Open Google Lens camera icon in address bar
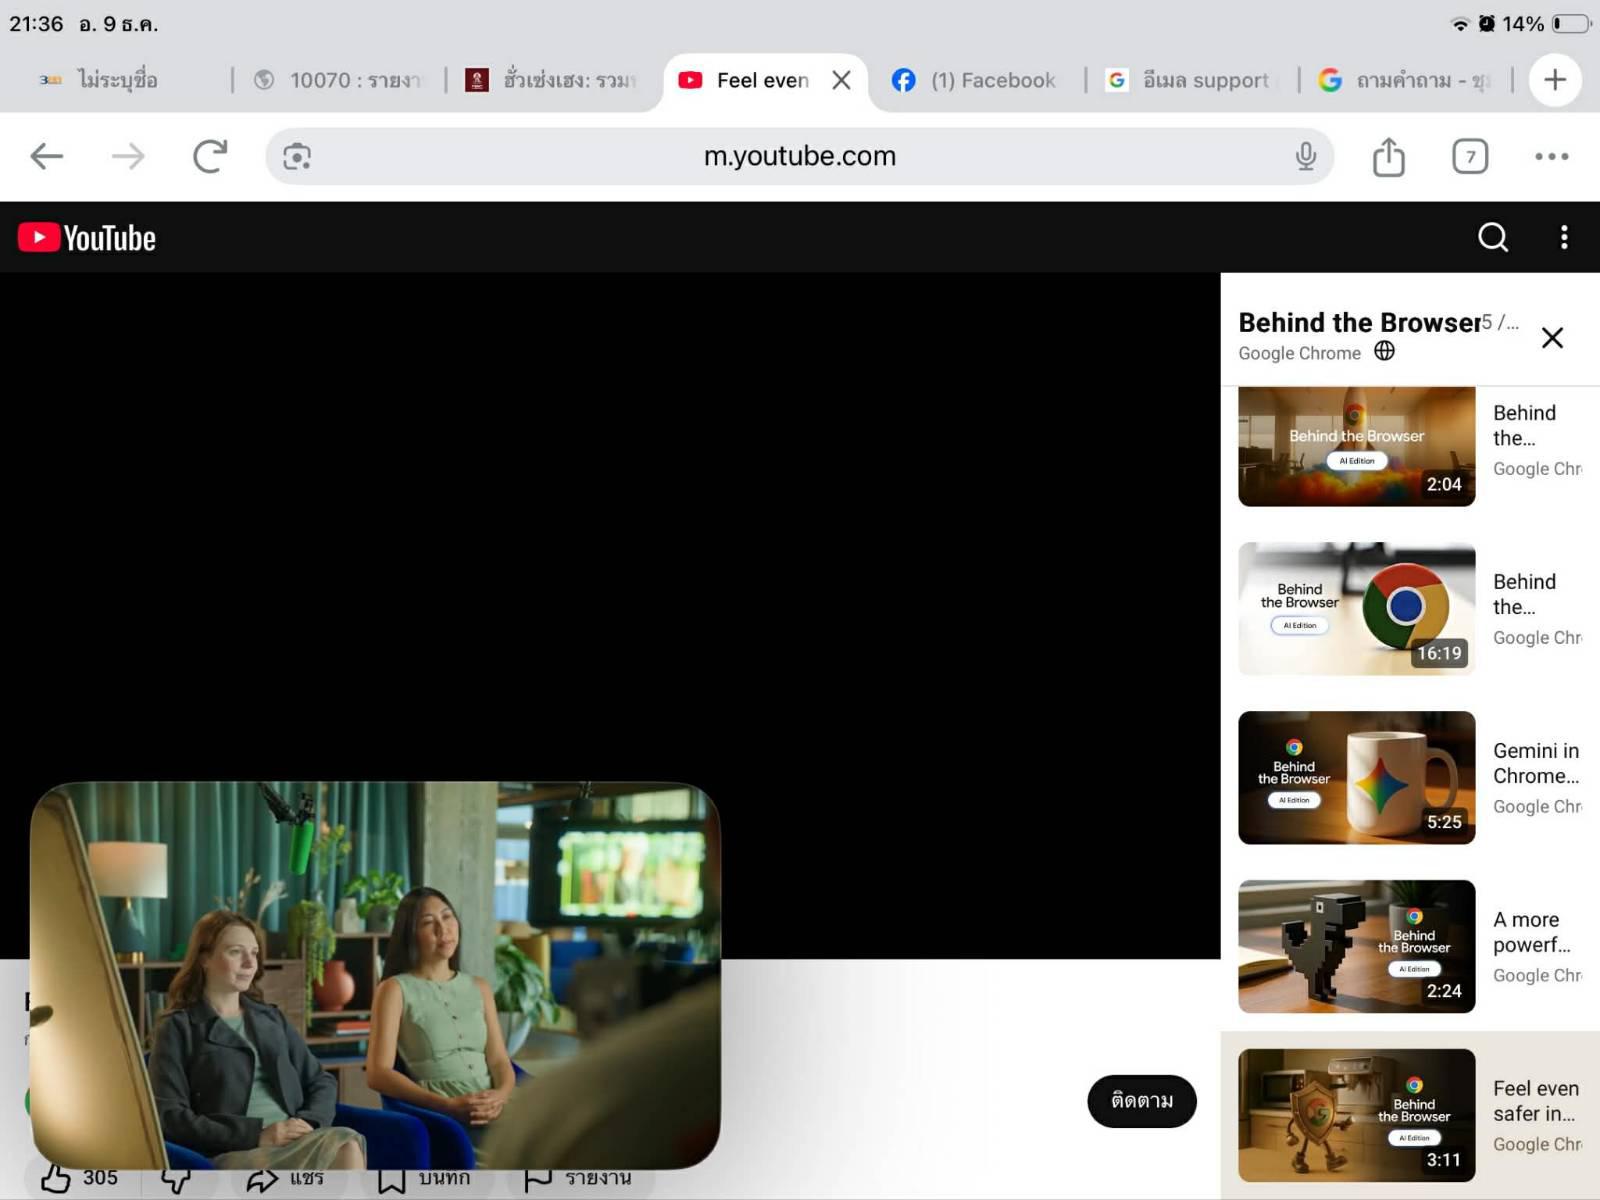Screen dimensions: 1600x1200 click(297, 157)
